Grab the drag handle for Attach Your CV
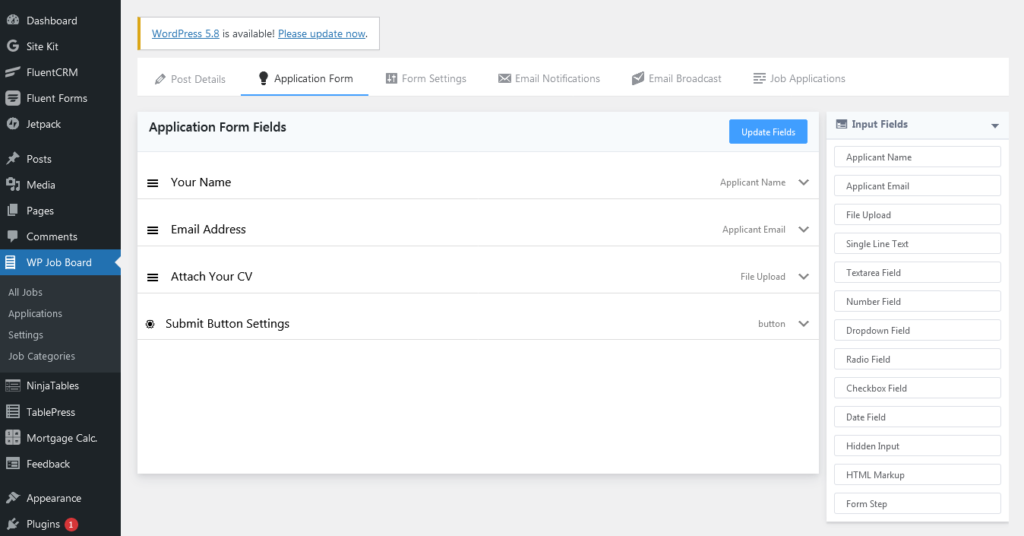The width and height of the screenshot is (1024, 536). tap(153, 277)
